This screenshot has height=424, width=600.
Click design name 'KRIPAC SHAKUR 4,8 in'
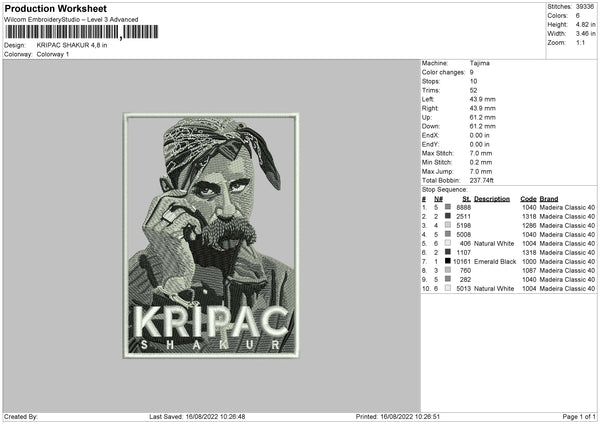72,45
